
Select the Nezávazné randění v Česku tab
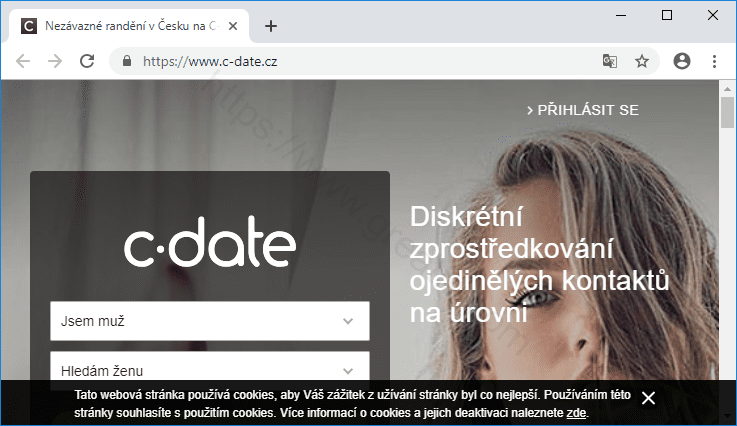130,26
